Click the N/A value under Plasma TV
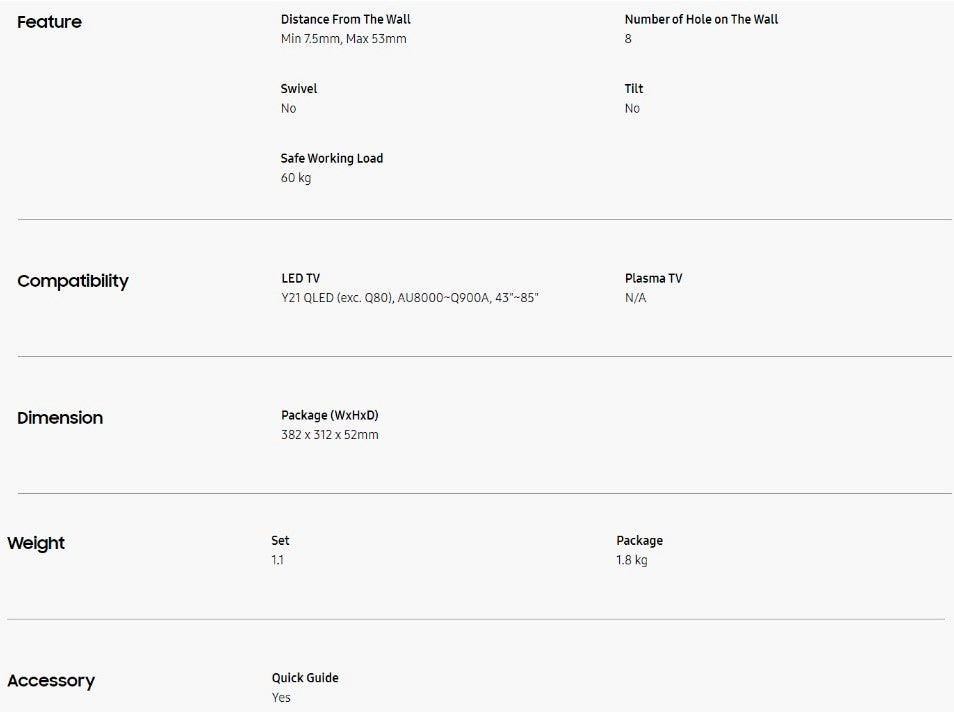The image size is (954, 713). (635, 298)
